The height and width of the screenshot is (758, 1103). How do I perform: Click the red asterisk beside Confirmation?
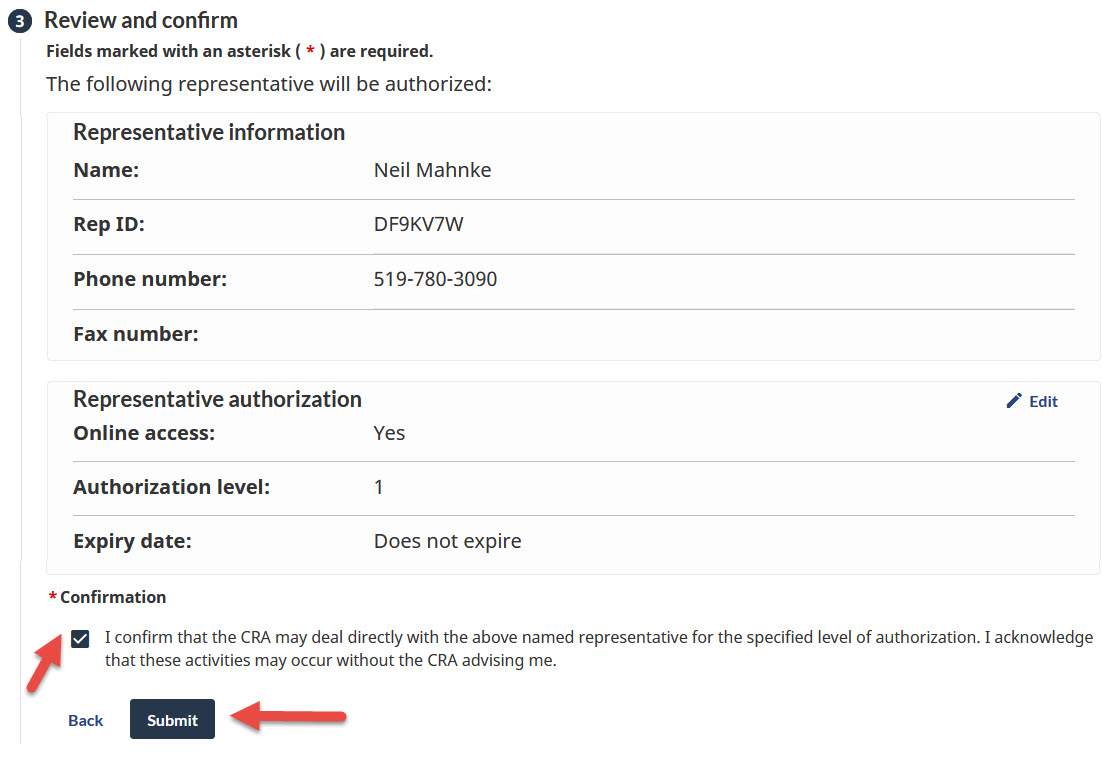point(52,598)
